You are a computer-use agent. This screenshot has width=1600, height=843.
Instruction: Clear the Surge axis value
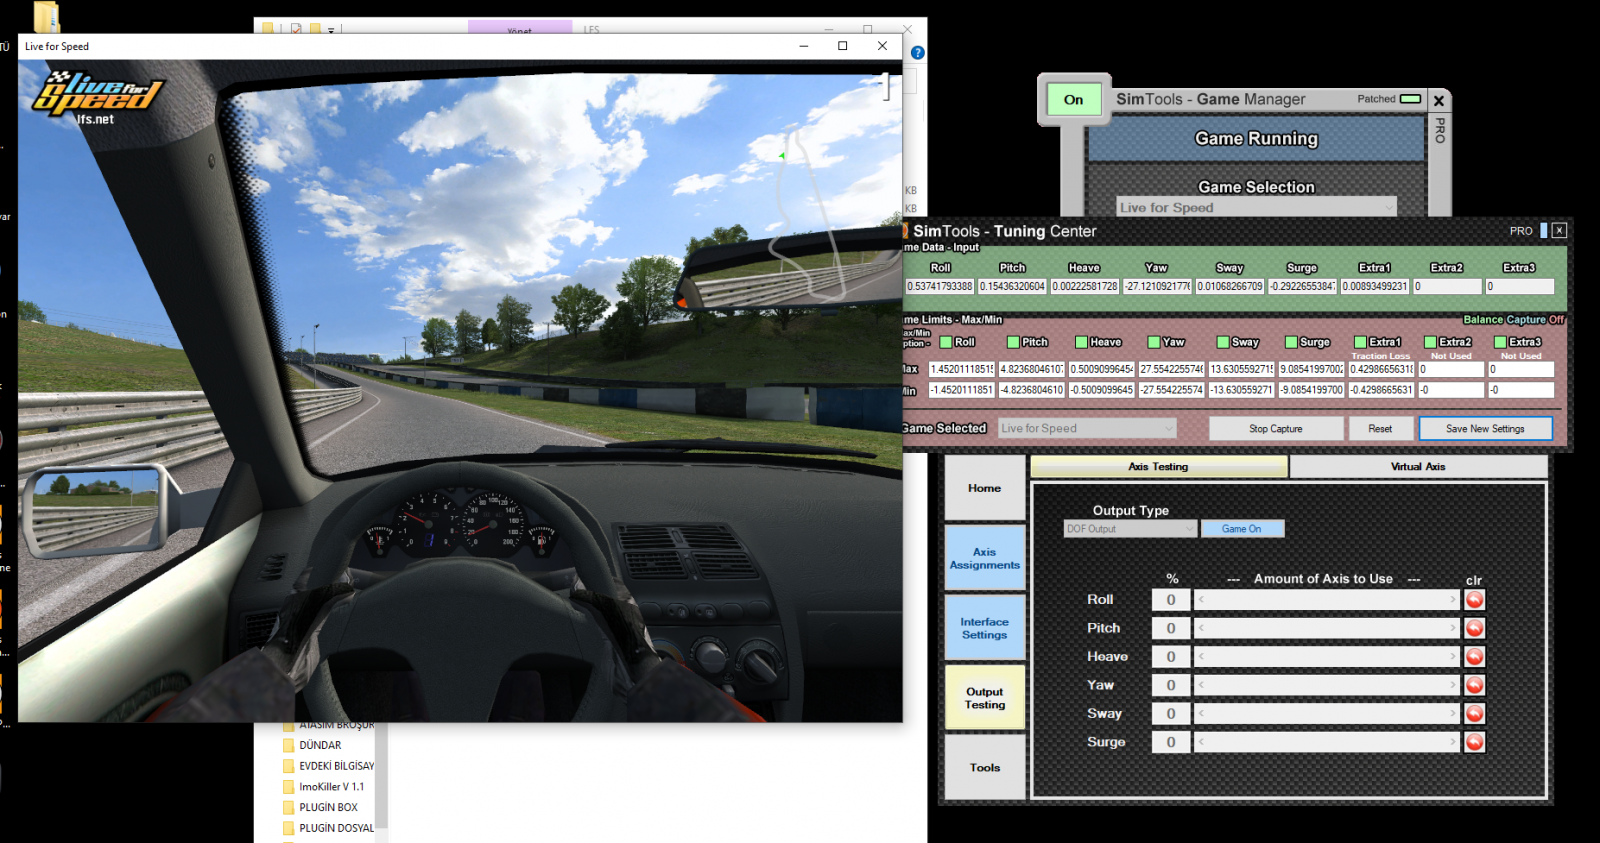[x=1474, y=742]
